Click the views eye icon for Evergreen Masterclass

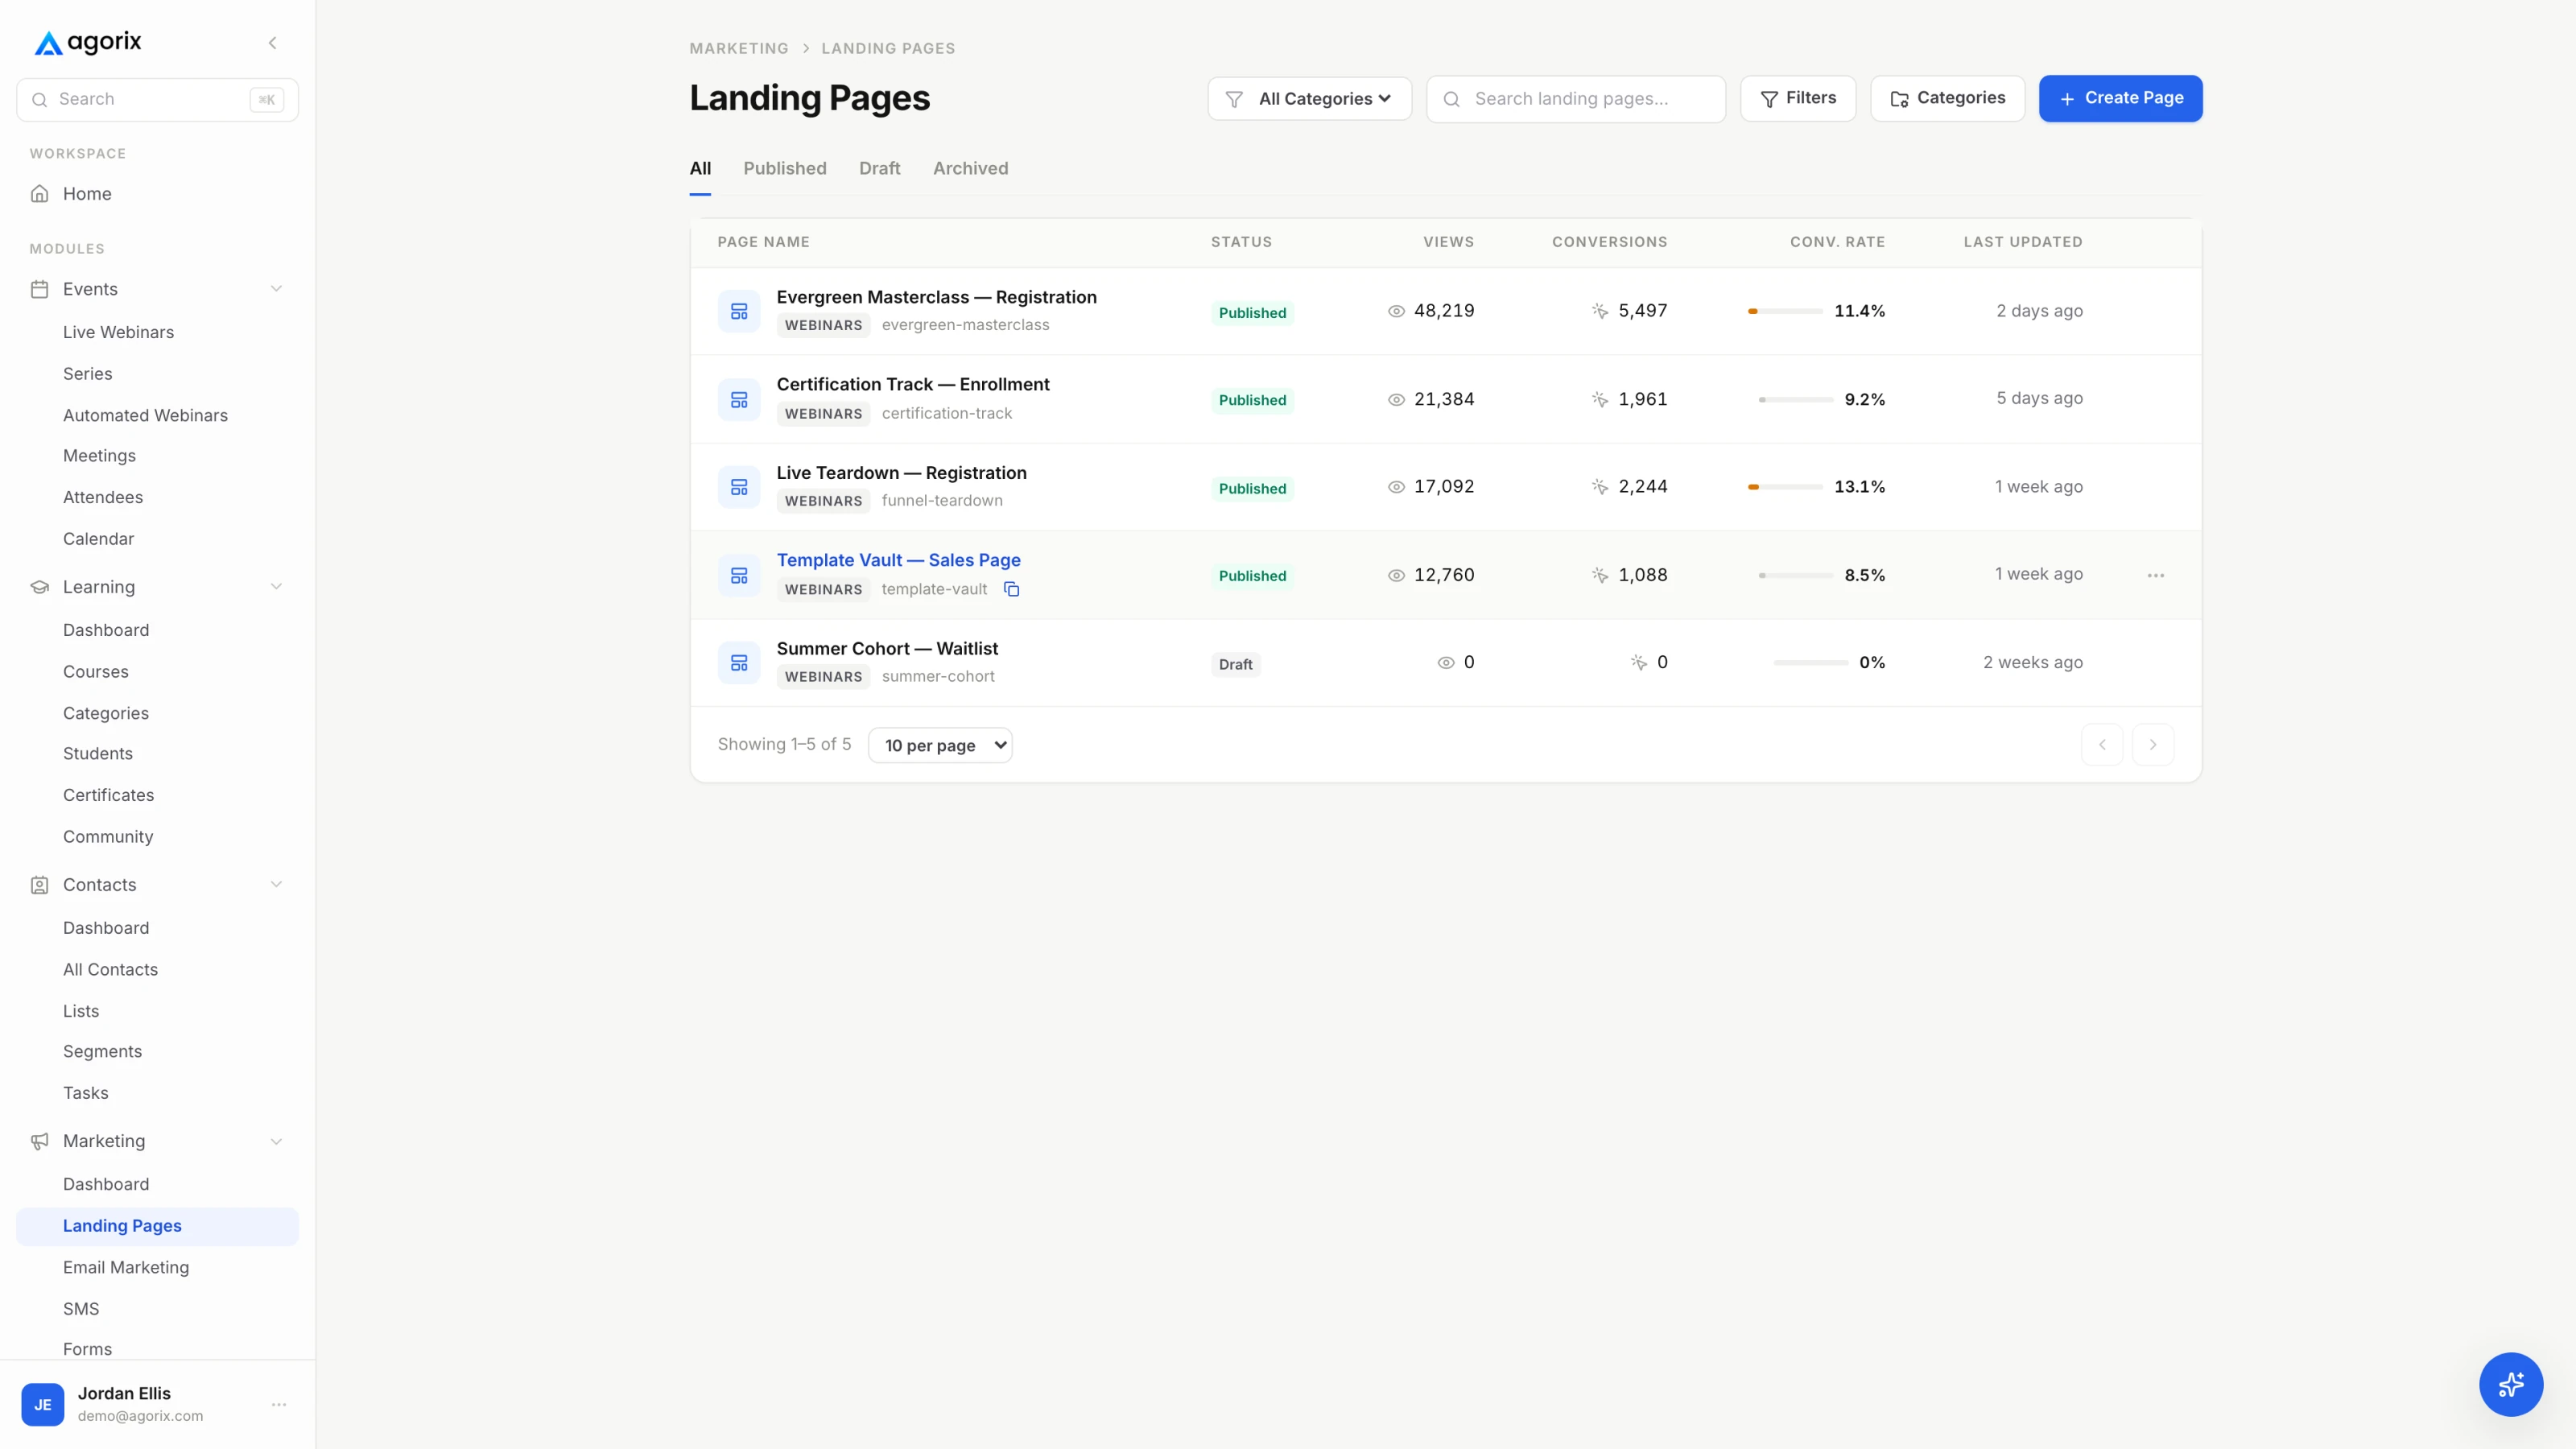coord(1396,311)
